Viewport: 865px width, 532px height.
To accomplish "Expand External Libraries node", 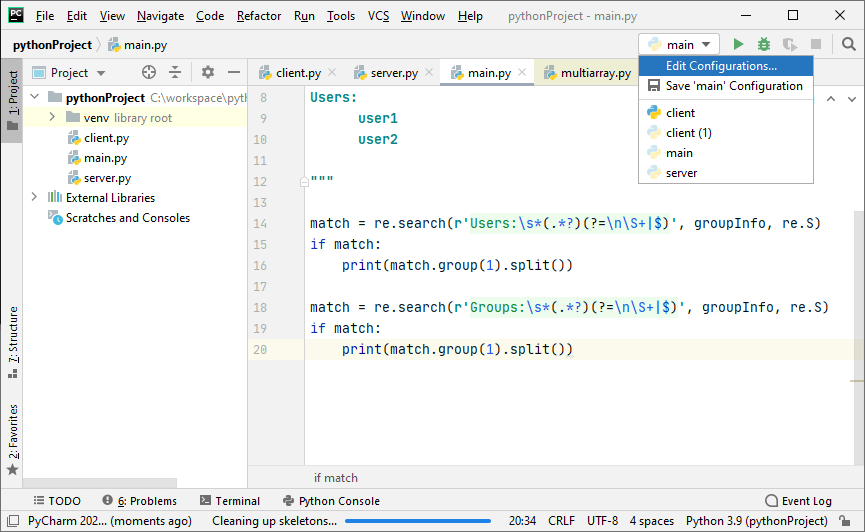I will tap(34, 197).
